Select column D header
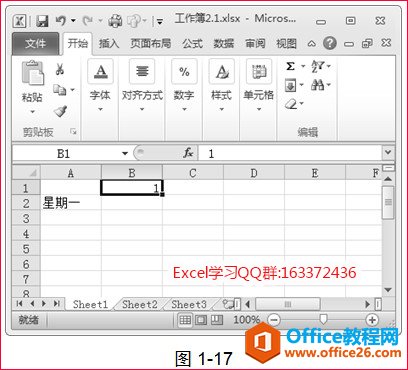The height and width of the screenshot is (370, 408). point(254,173)
